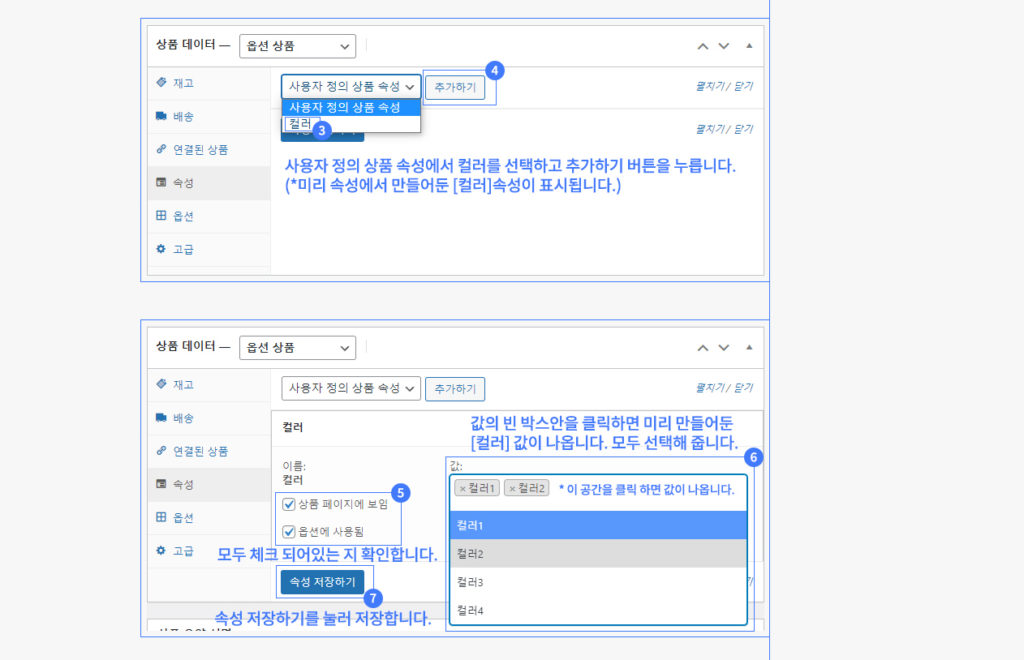The image size is (1024, 660).
Task: Click the 배송 shipping truck icon
Action: point(163,116)
